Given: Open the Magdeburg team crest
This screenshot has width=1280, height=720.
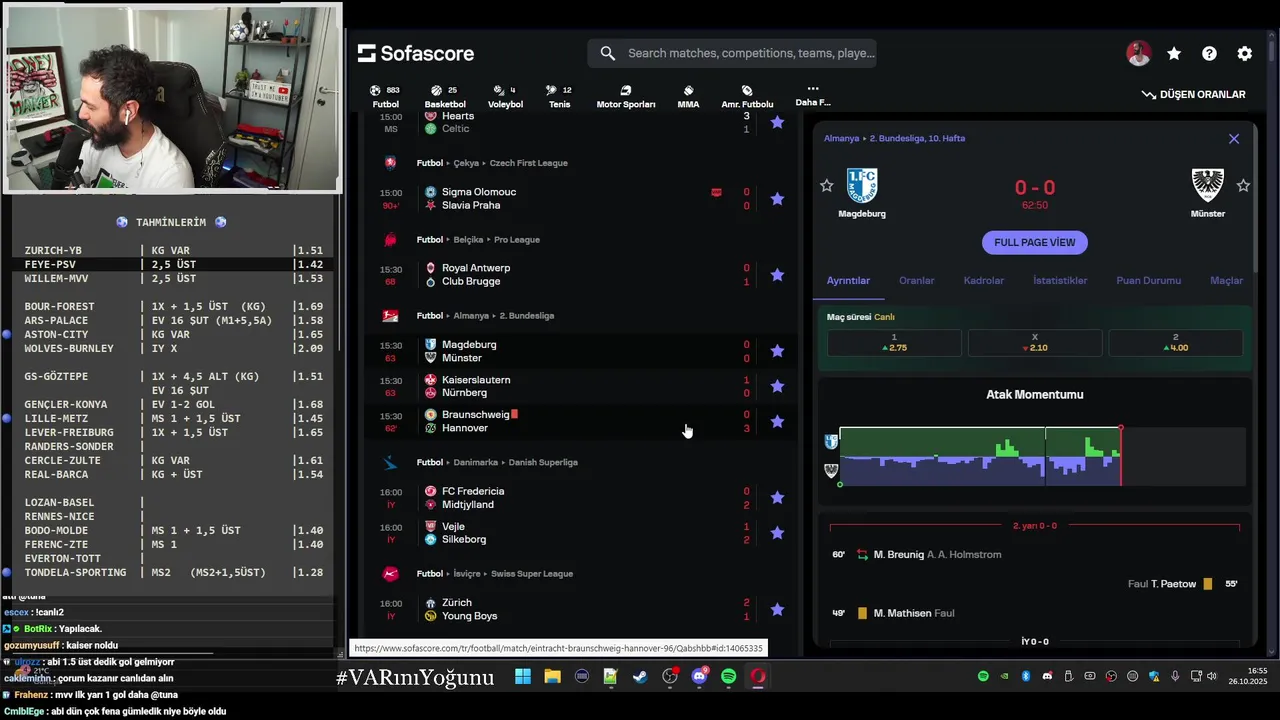Looking at the screenshot, I should (x=862, y=185).
